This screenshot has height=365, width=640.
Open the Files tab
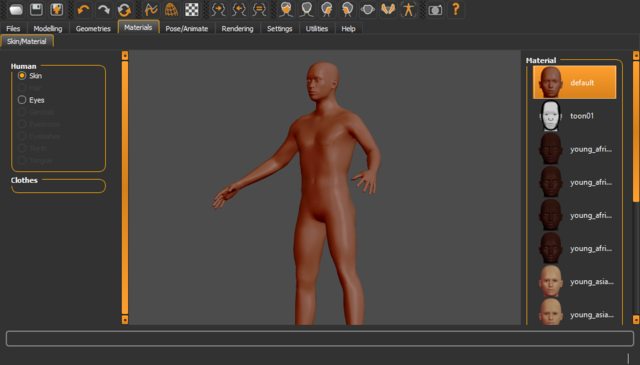pyautogui.click(x=13, y=29)
